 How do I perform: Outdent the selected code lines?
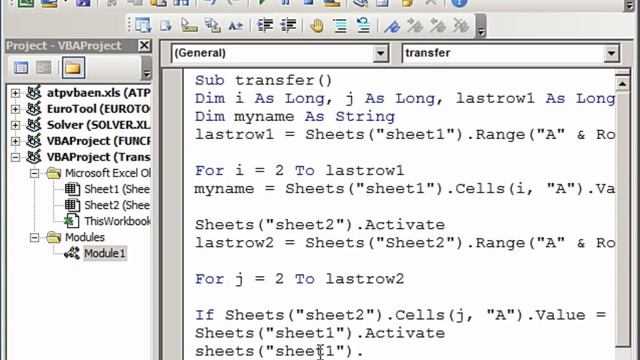click(288, 26)
